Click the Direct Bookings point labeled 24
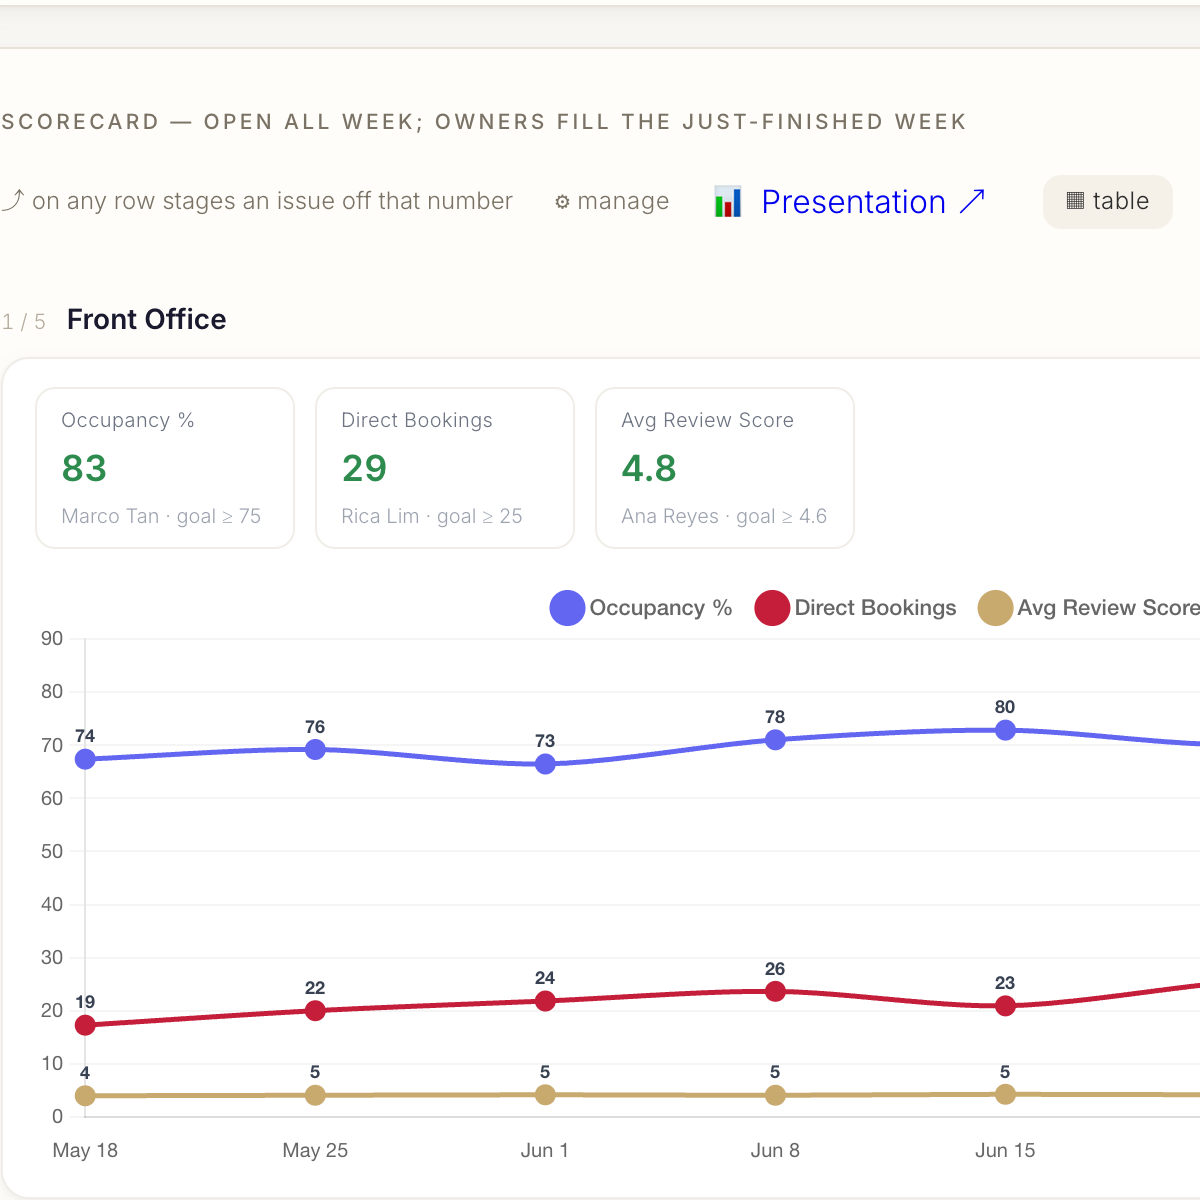Screen dimensions: 1200x1200 (x=545, y=1001)
